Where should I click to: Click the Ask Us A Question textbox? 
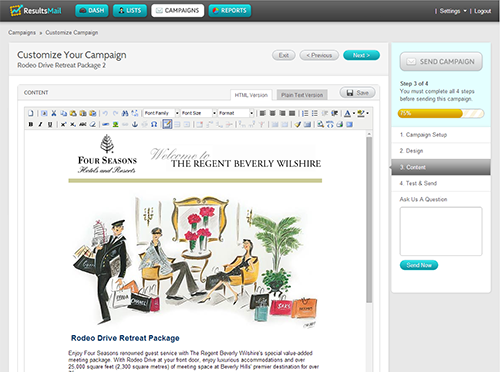pyautogui.click(x=441, y=231)
